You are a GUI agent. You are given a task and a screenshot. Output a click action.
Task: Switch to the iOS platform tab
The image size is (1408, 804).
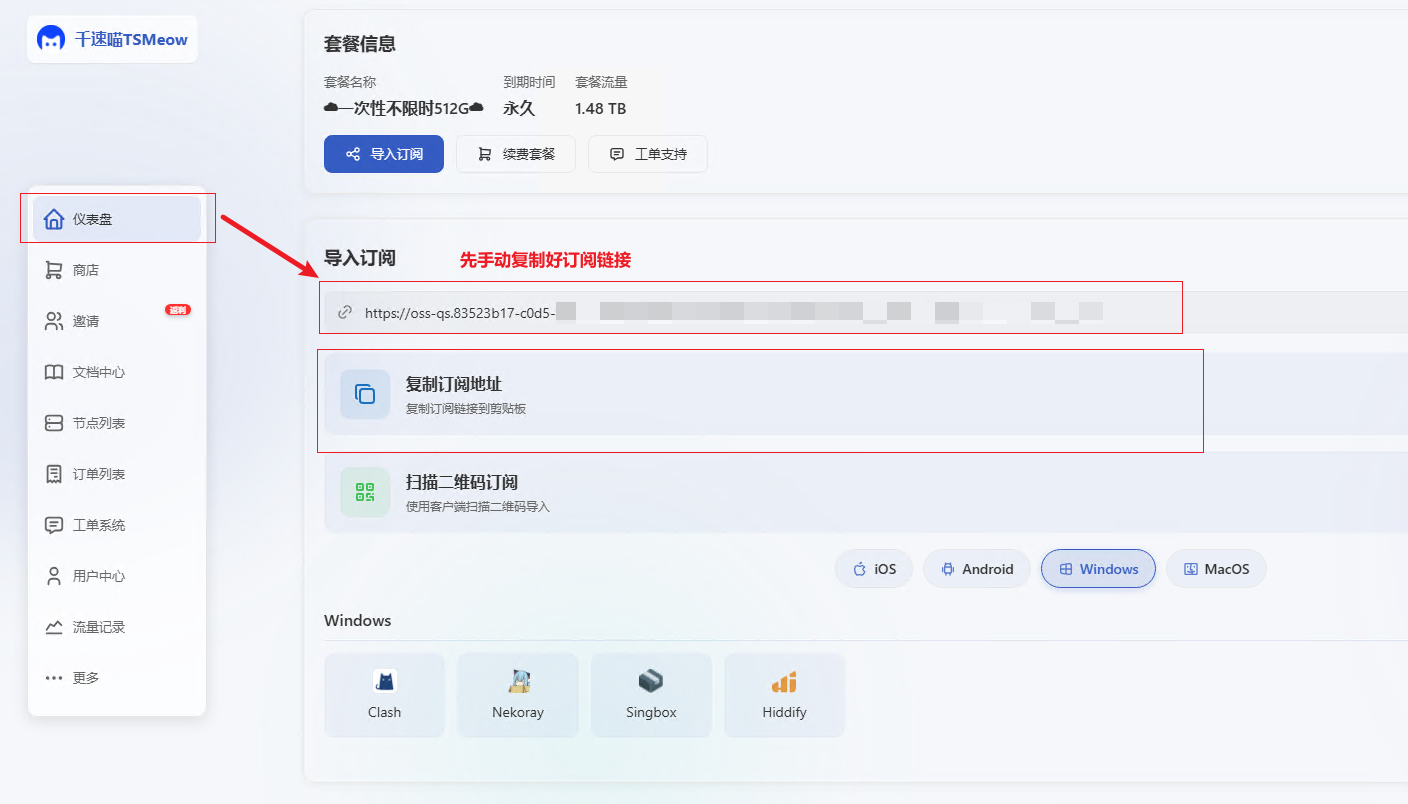click(874, 569)
